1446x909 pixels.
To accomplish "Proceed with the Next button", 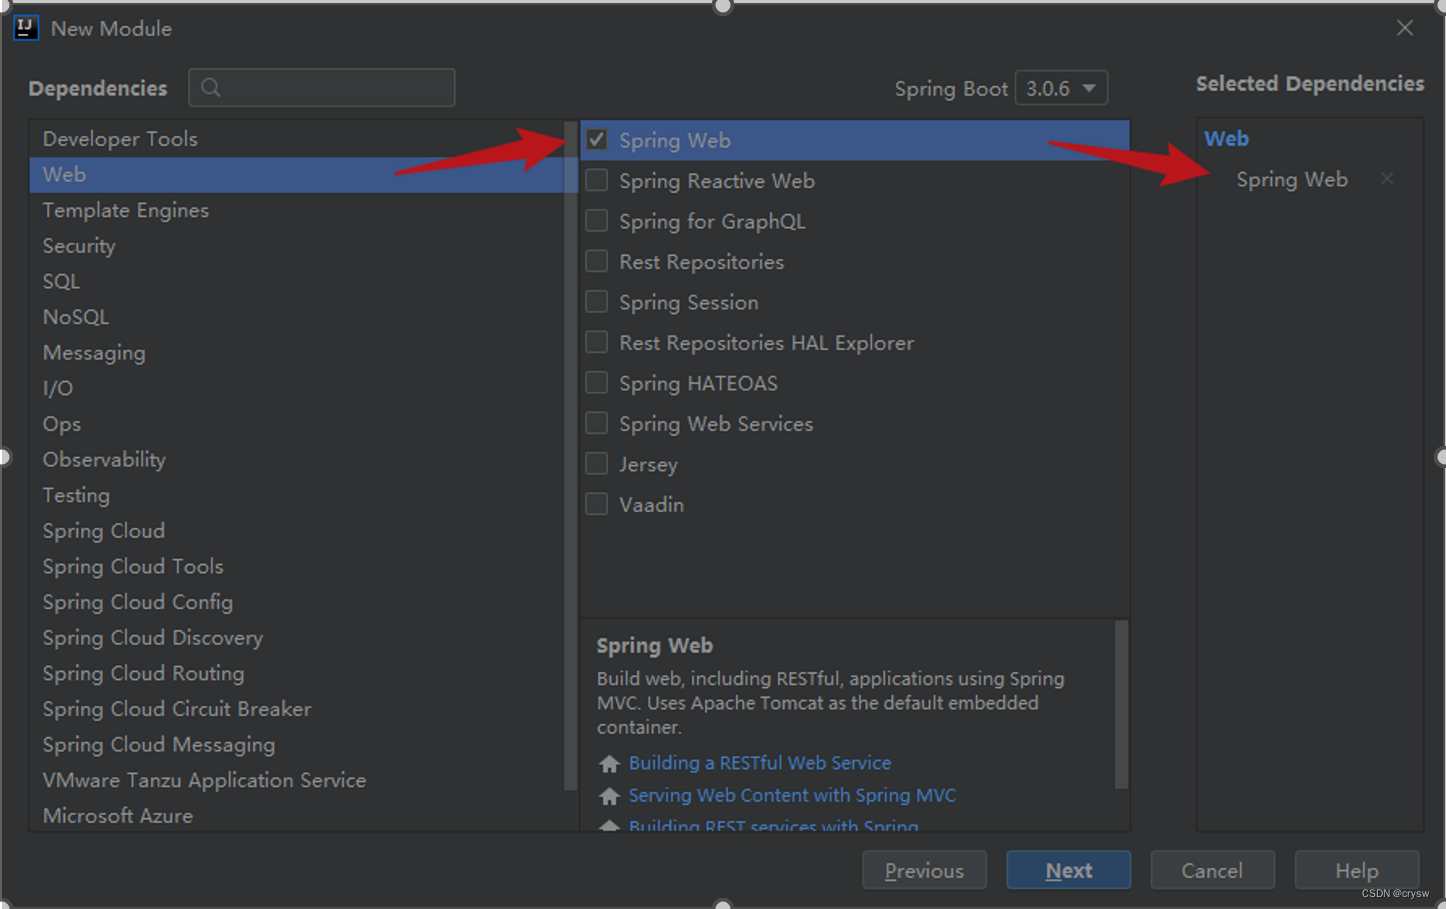I will pyautogui.click(x=1068, y=871).
